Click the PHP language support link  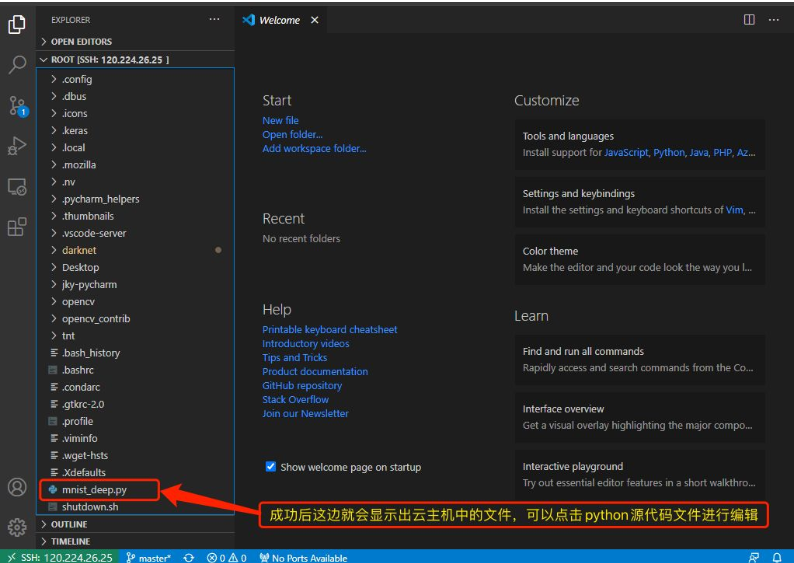[x=722, y=152]
